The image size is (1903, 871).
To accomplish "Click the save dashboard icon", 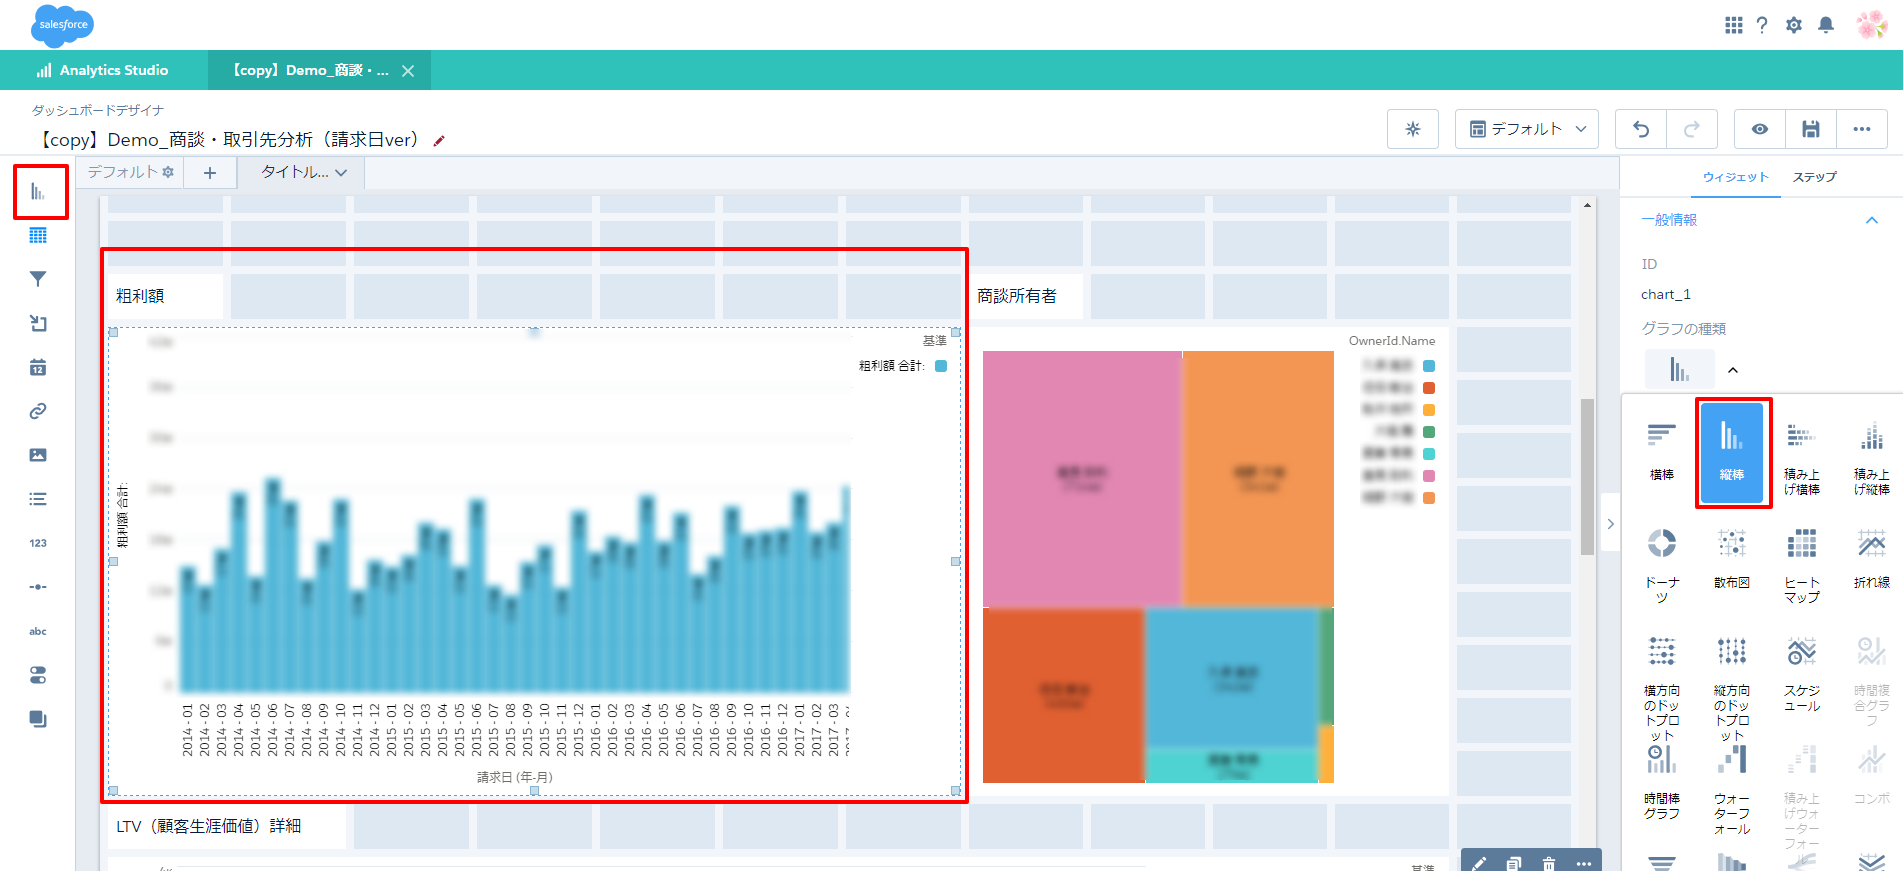I will click(x=1810, y=129).
